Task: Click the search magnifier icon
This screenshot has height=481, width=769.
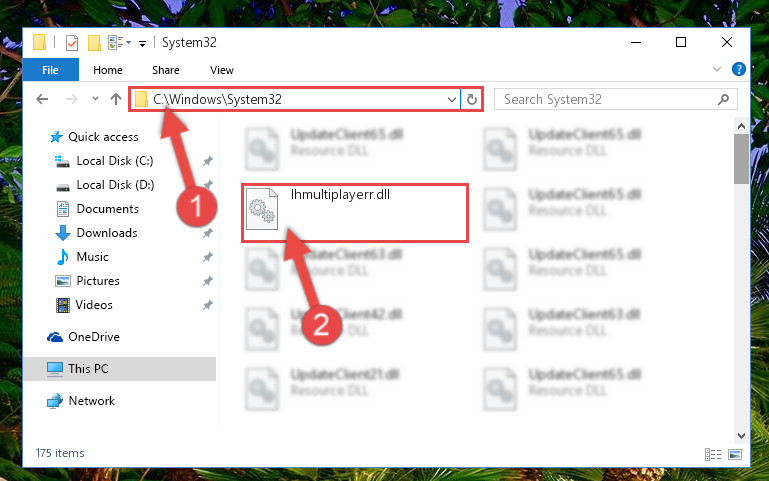Action: (723, 100)
